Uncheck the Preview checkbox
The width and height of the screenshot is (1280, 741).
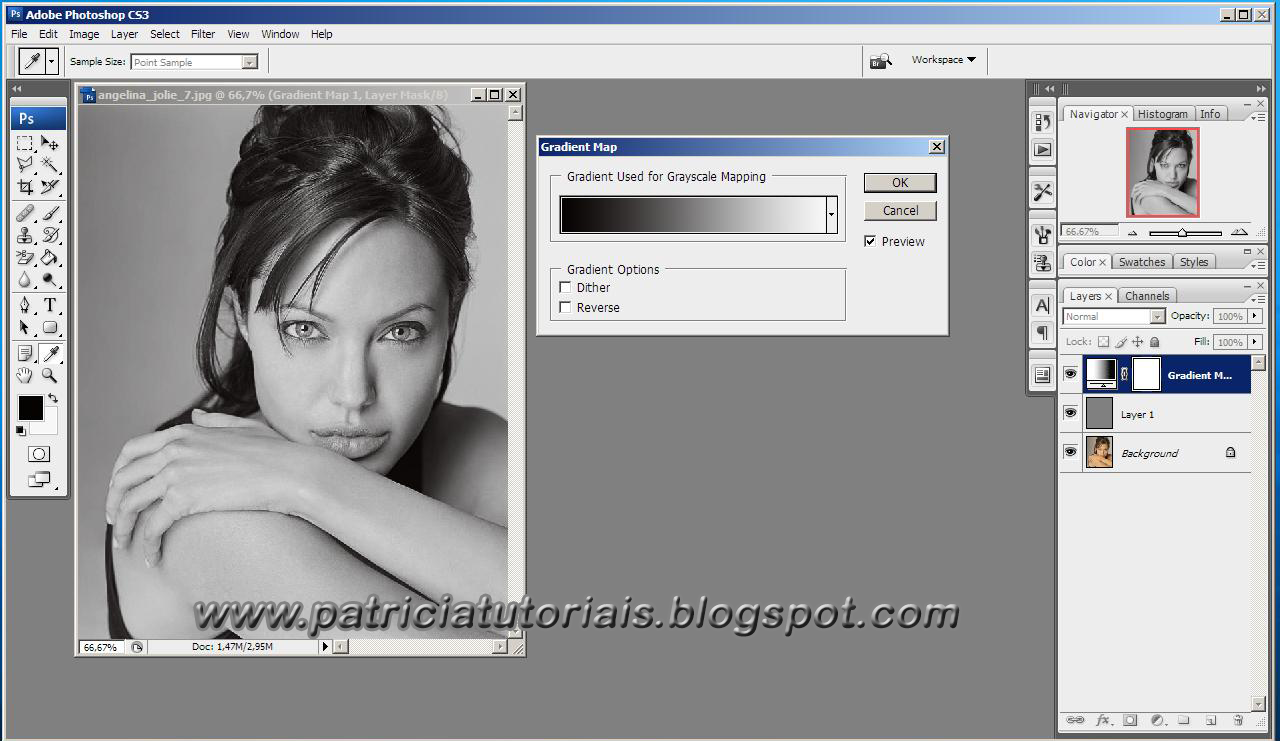[x=870, y=241]
